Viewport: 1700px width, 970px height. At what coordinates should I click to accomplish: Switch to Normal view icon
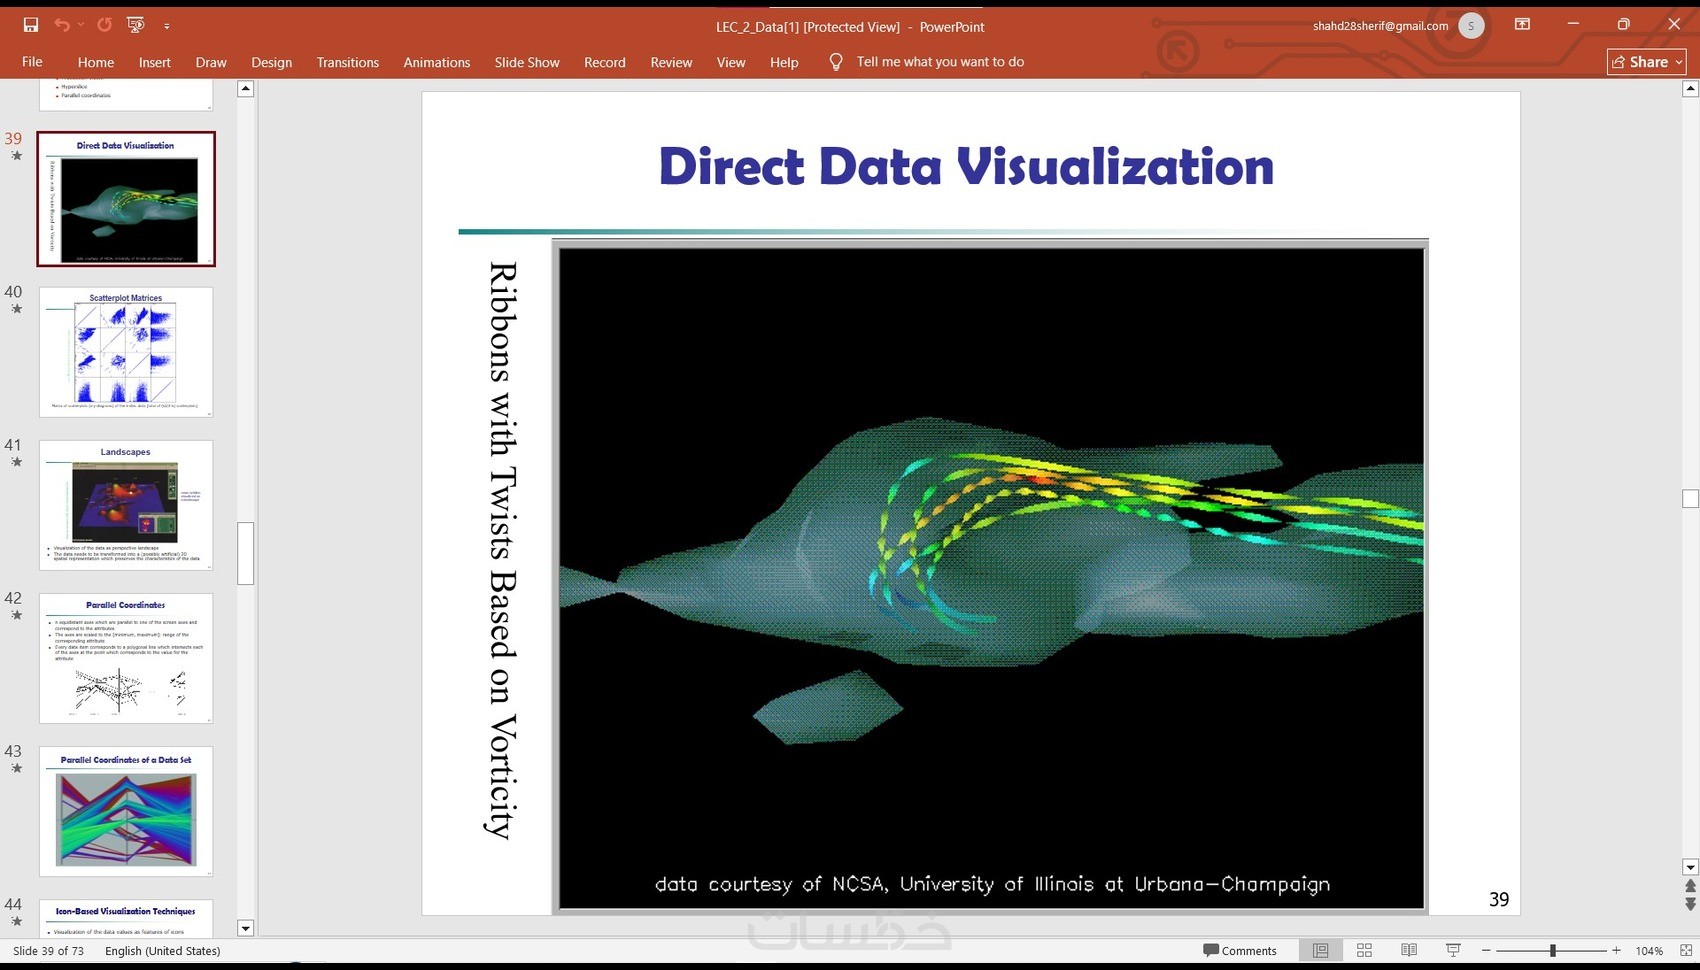tap(1321, 950)
